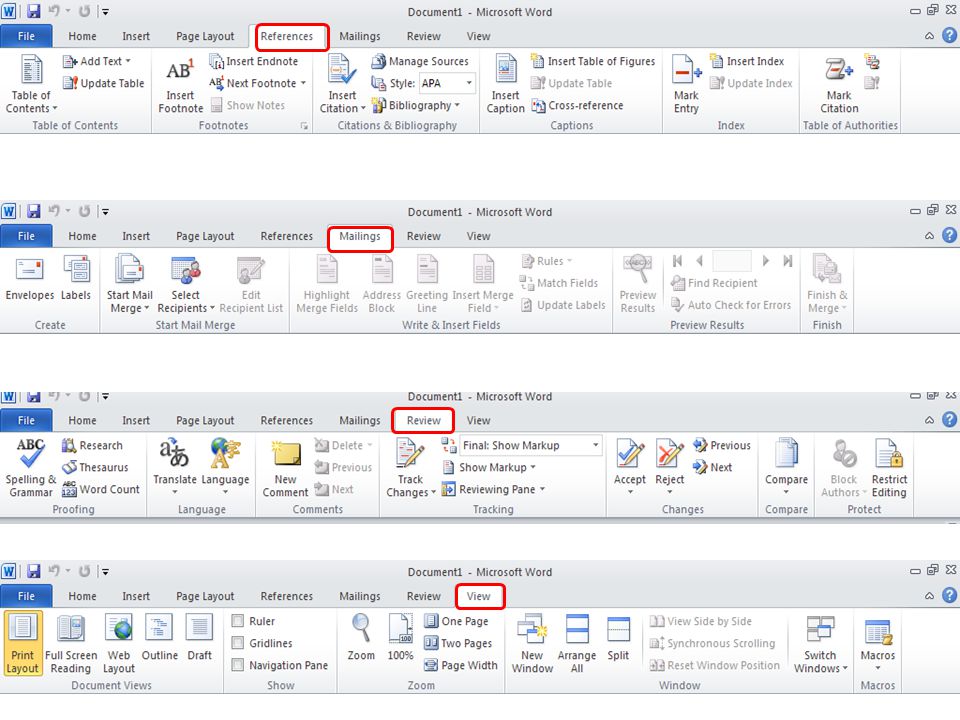Click Arrange All icon
Image resolution: width=960 pixels, height=720 pixels.
(x=577, y=630)
